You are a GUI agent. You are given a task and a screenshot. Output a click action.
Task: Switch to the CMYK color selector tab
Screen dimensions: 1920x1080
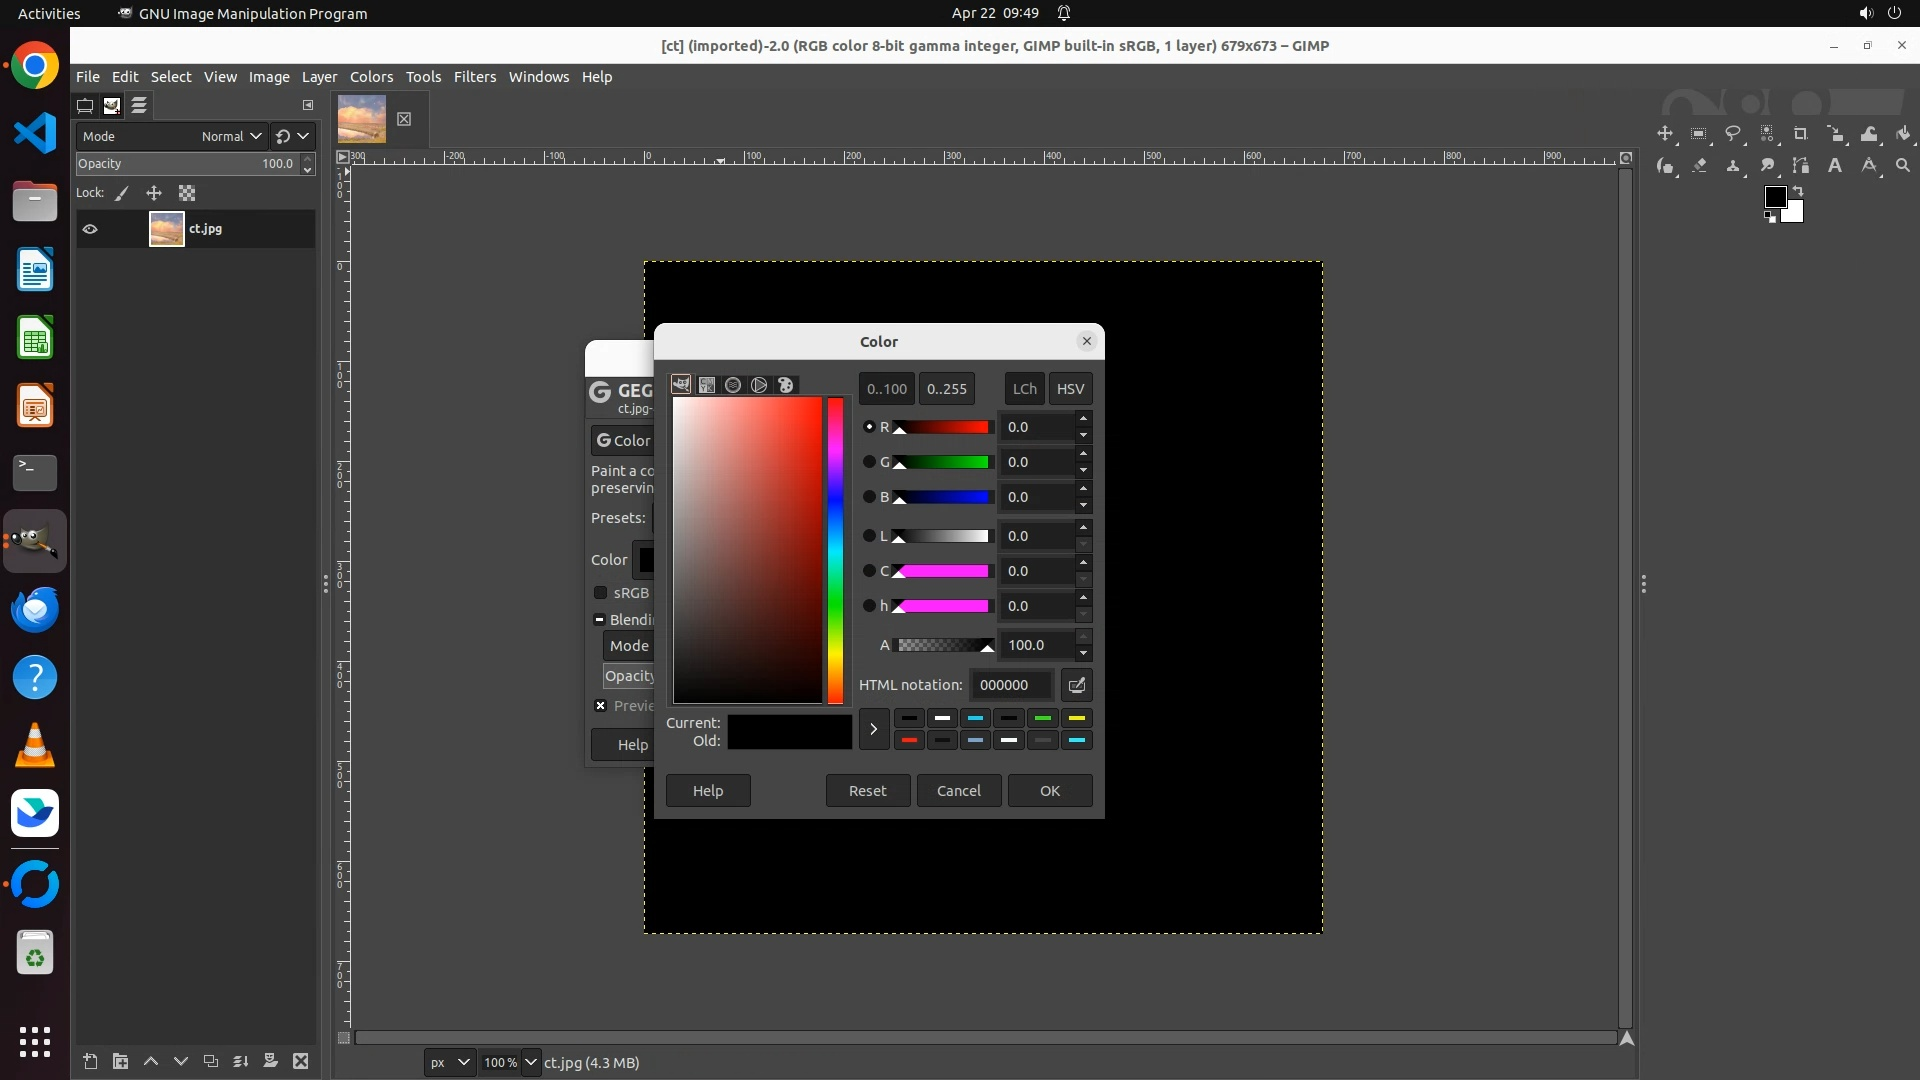[x=707, y=385]
